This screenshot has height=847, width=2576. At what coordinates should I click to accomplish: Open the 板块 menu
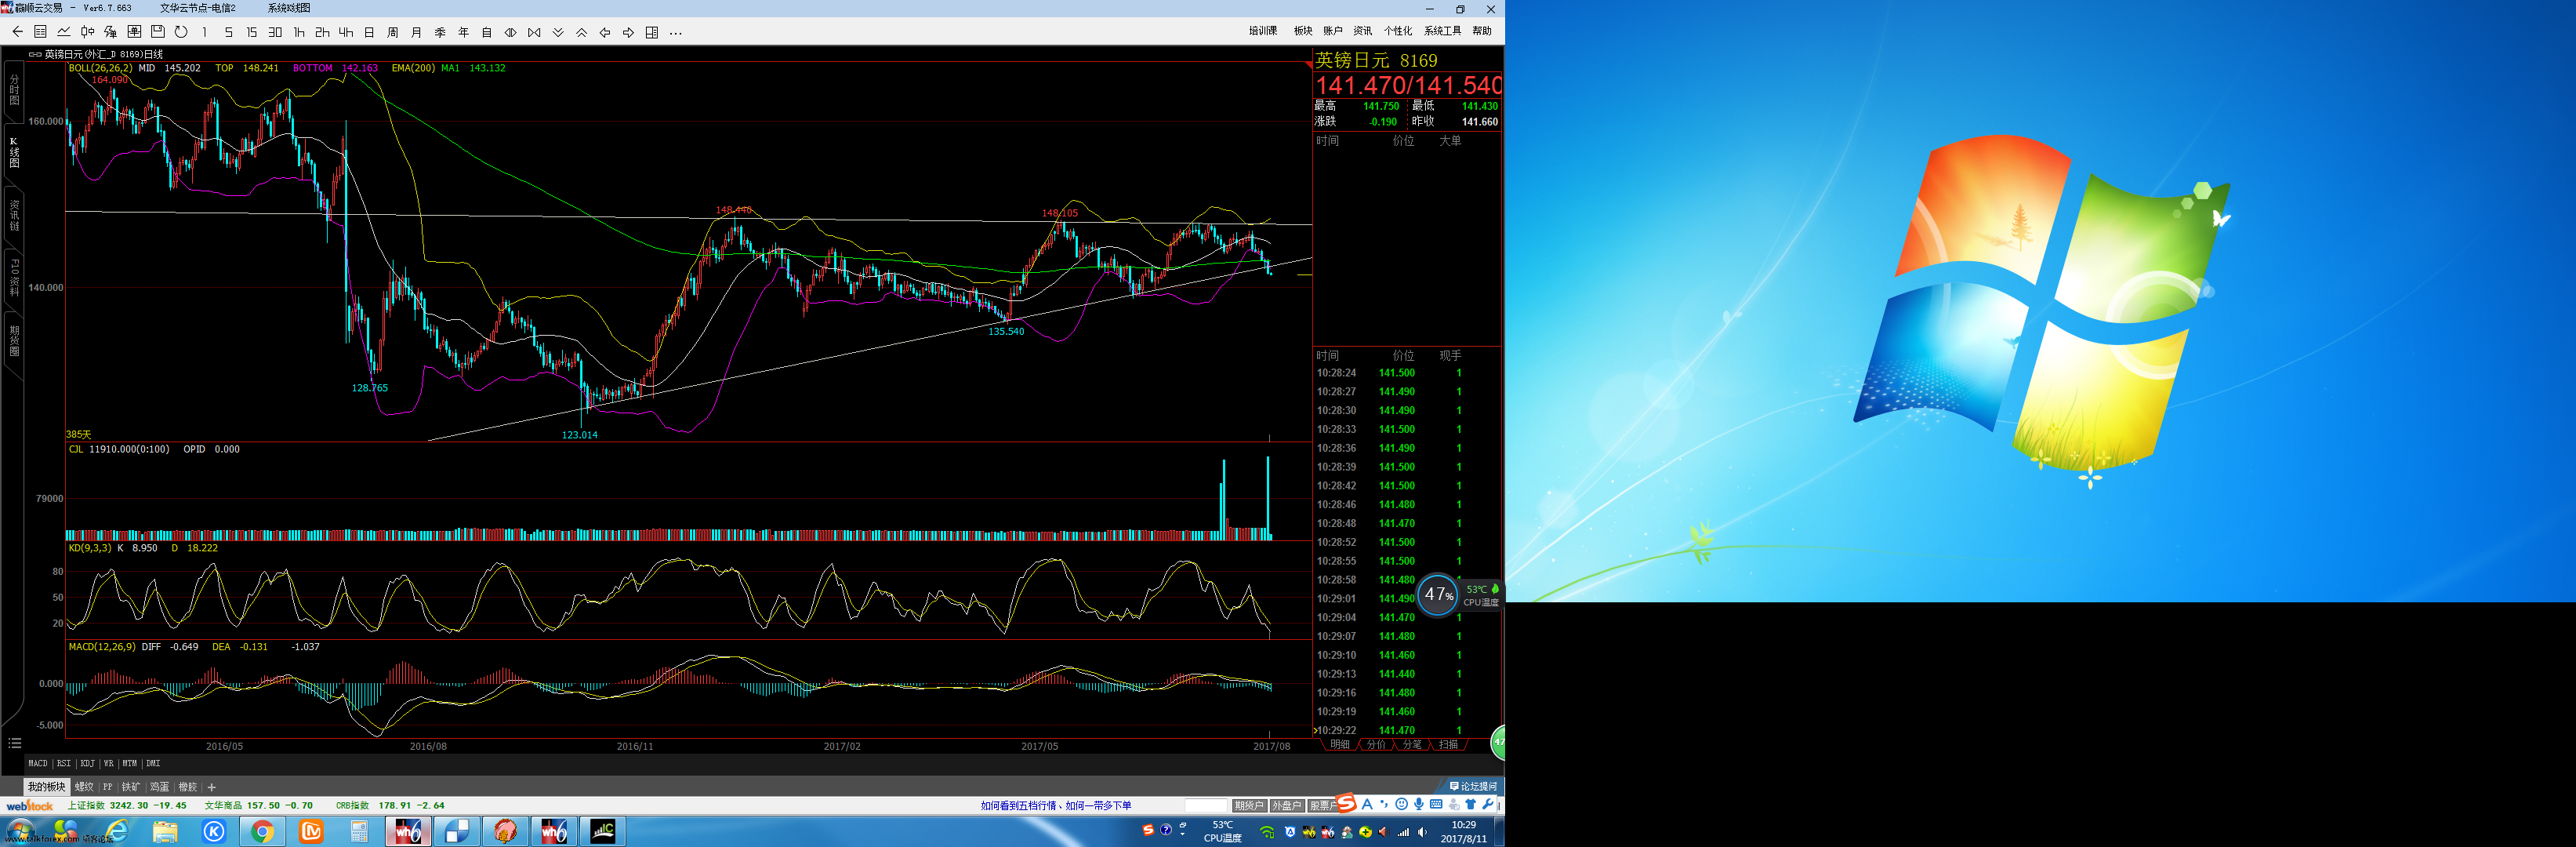(x=1302, y=31)
